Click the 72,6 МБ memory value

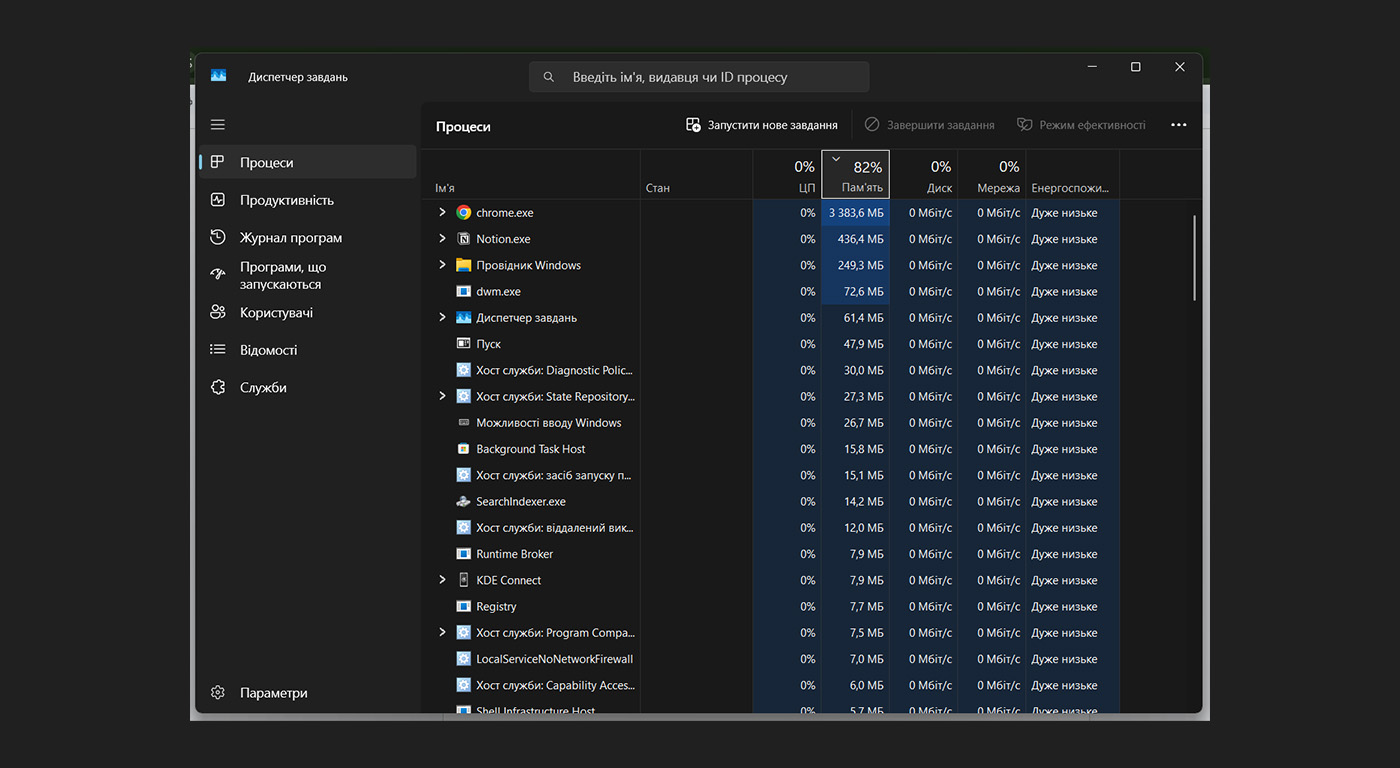[864, 291]
